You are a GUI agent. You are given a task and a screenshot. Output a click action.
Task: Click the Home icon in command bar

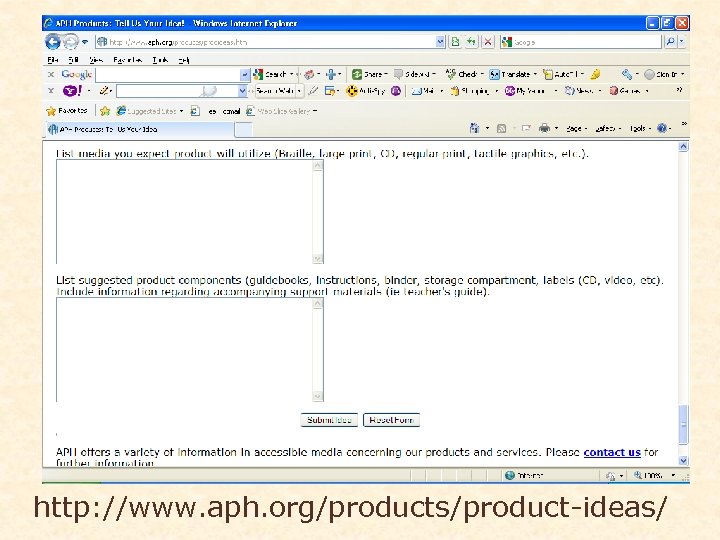click(475, 128)
